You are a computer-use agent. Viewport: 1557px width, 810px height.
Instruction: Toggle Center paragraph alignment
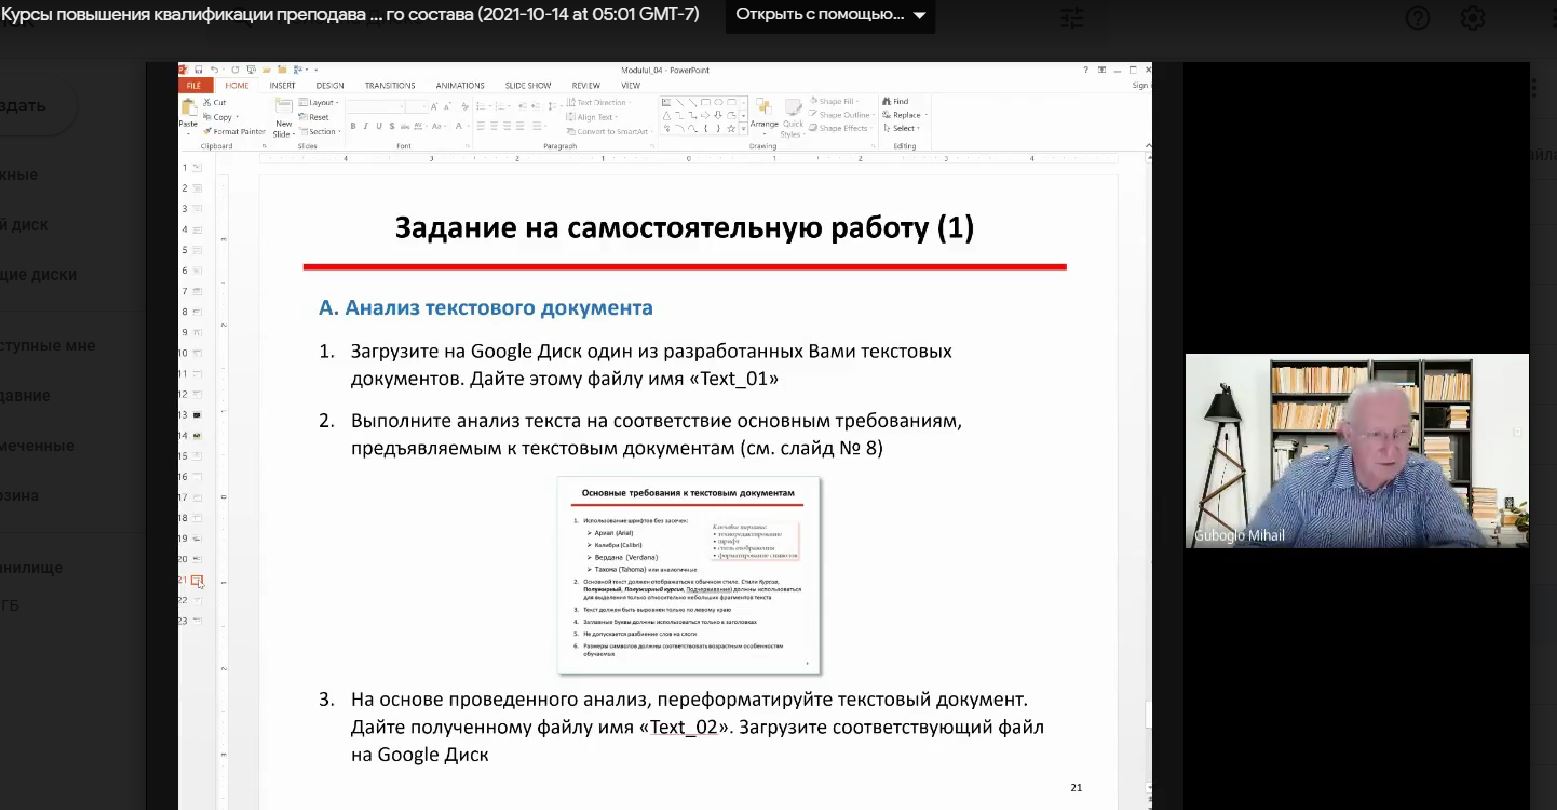493,126
